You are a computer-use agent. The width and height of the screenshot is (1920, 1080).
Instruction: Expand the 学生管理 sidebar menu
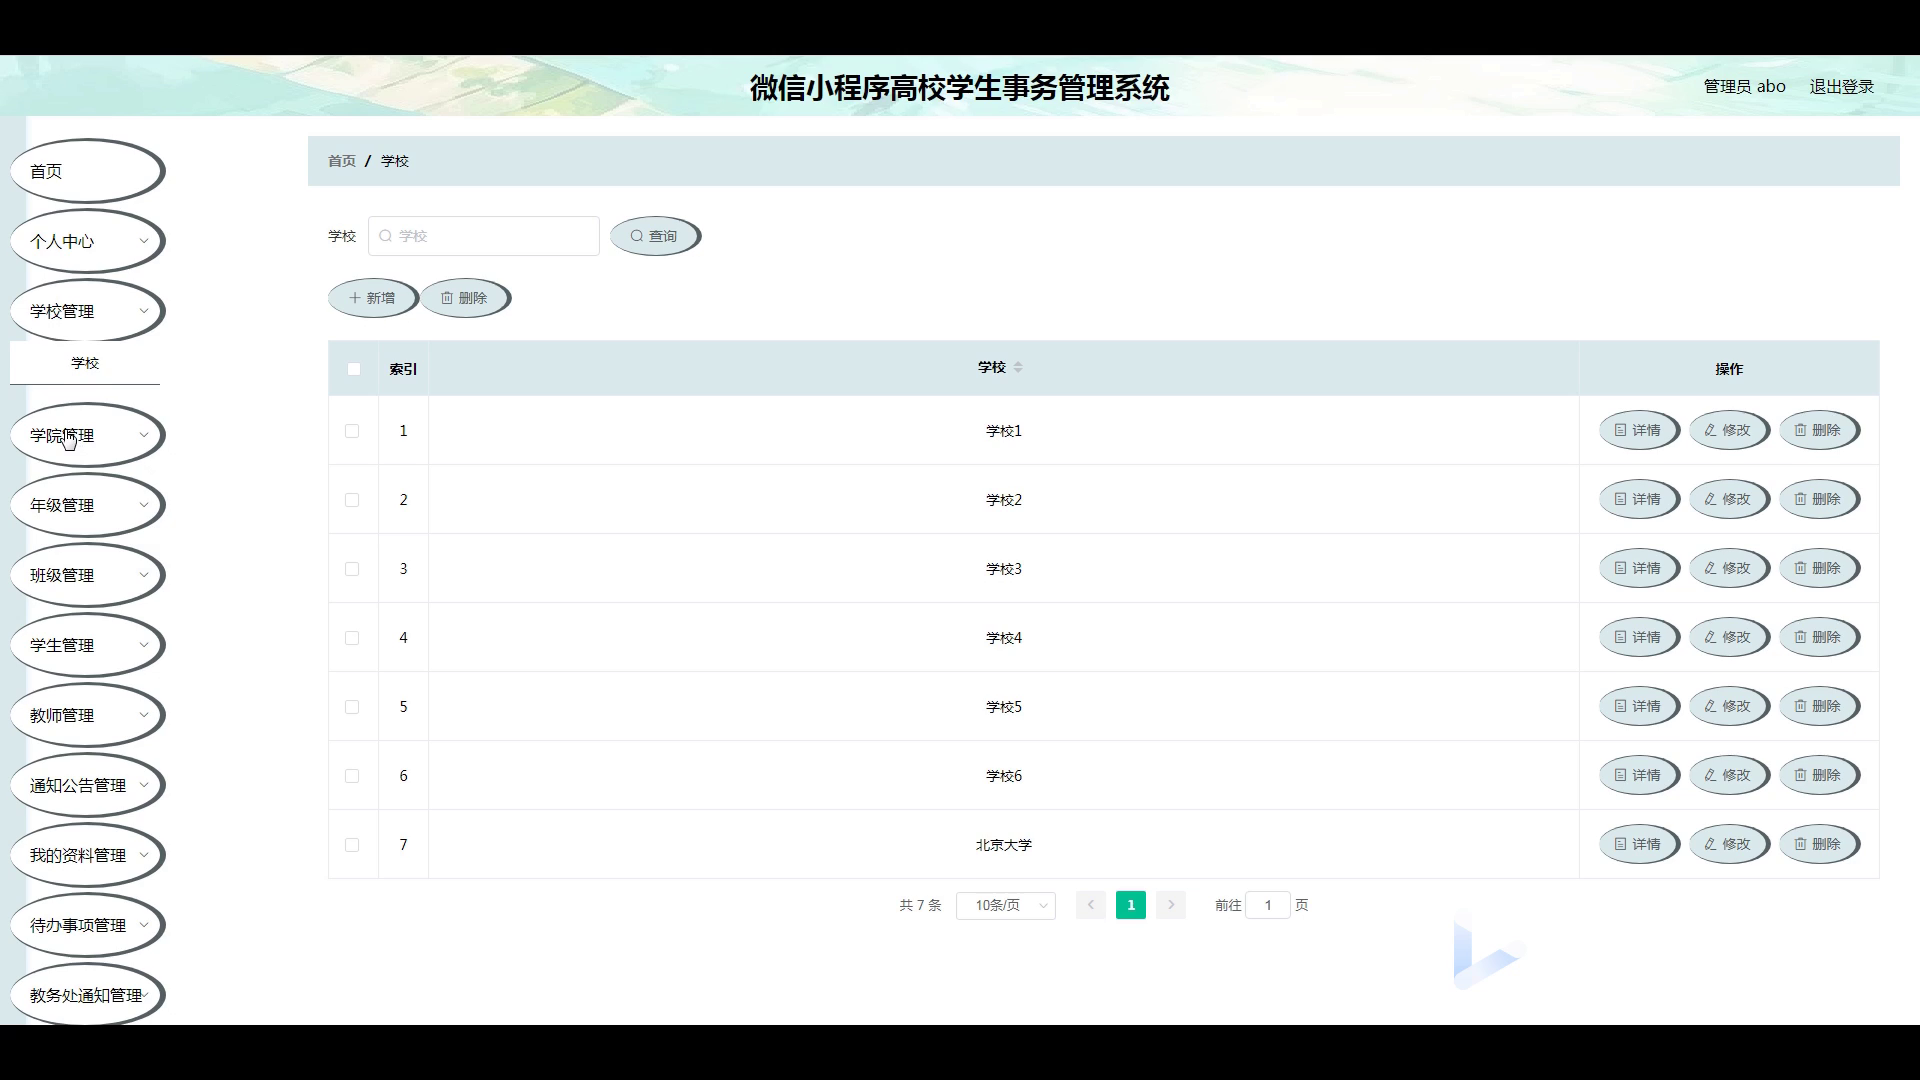pos(87,645)
